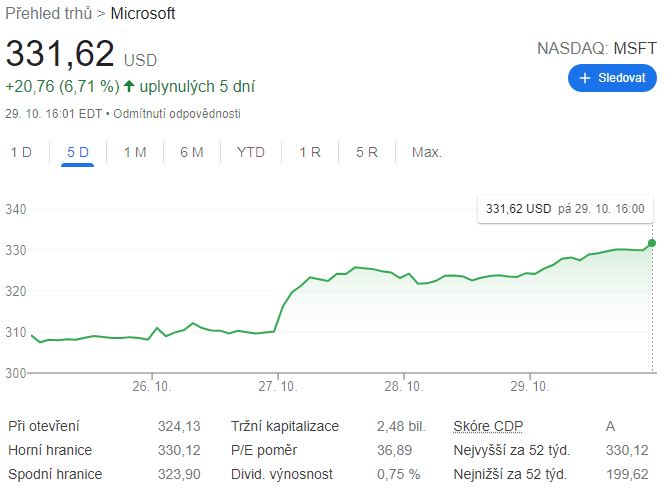This screenshot has width=666, height=494.
Task: Select the 1 D time range tab
Action: click(x=21, y=152)
